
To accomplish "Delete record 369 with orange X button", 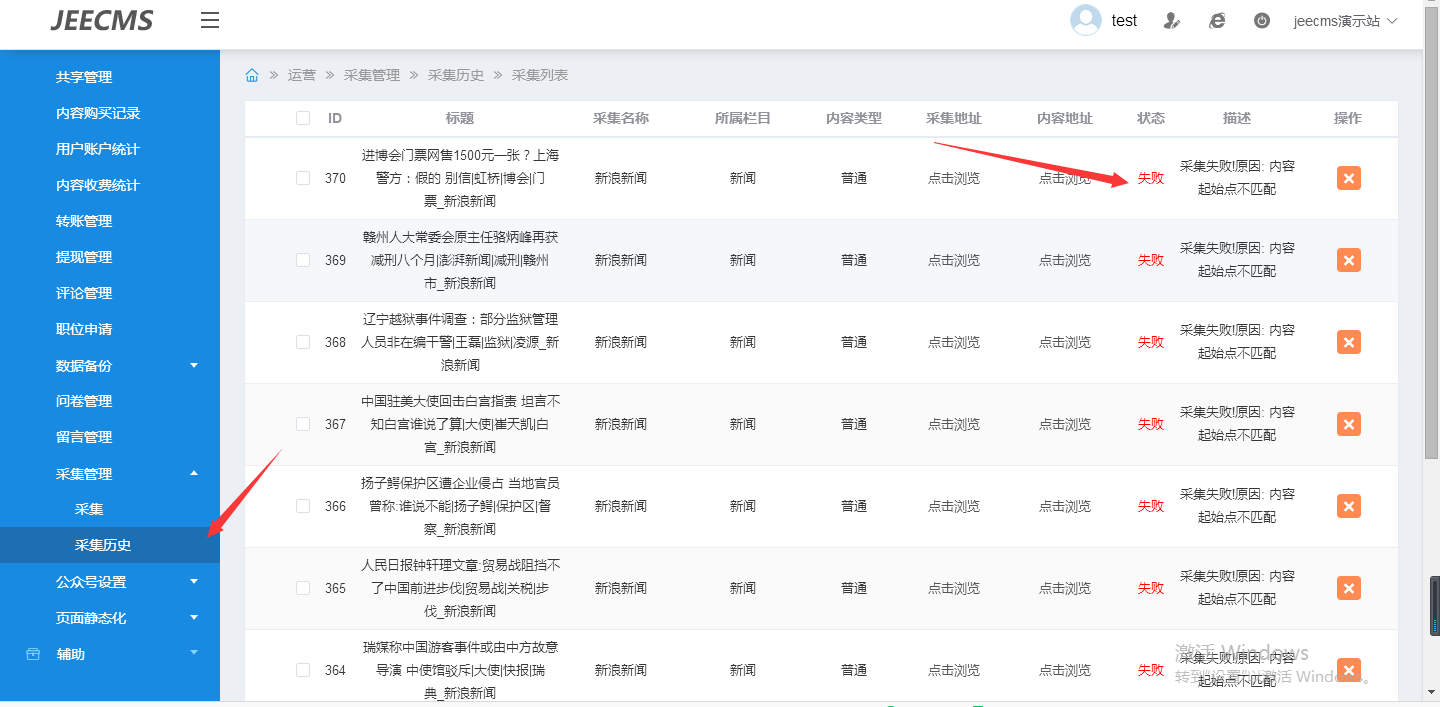I will [1349, 260].
